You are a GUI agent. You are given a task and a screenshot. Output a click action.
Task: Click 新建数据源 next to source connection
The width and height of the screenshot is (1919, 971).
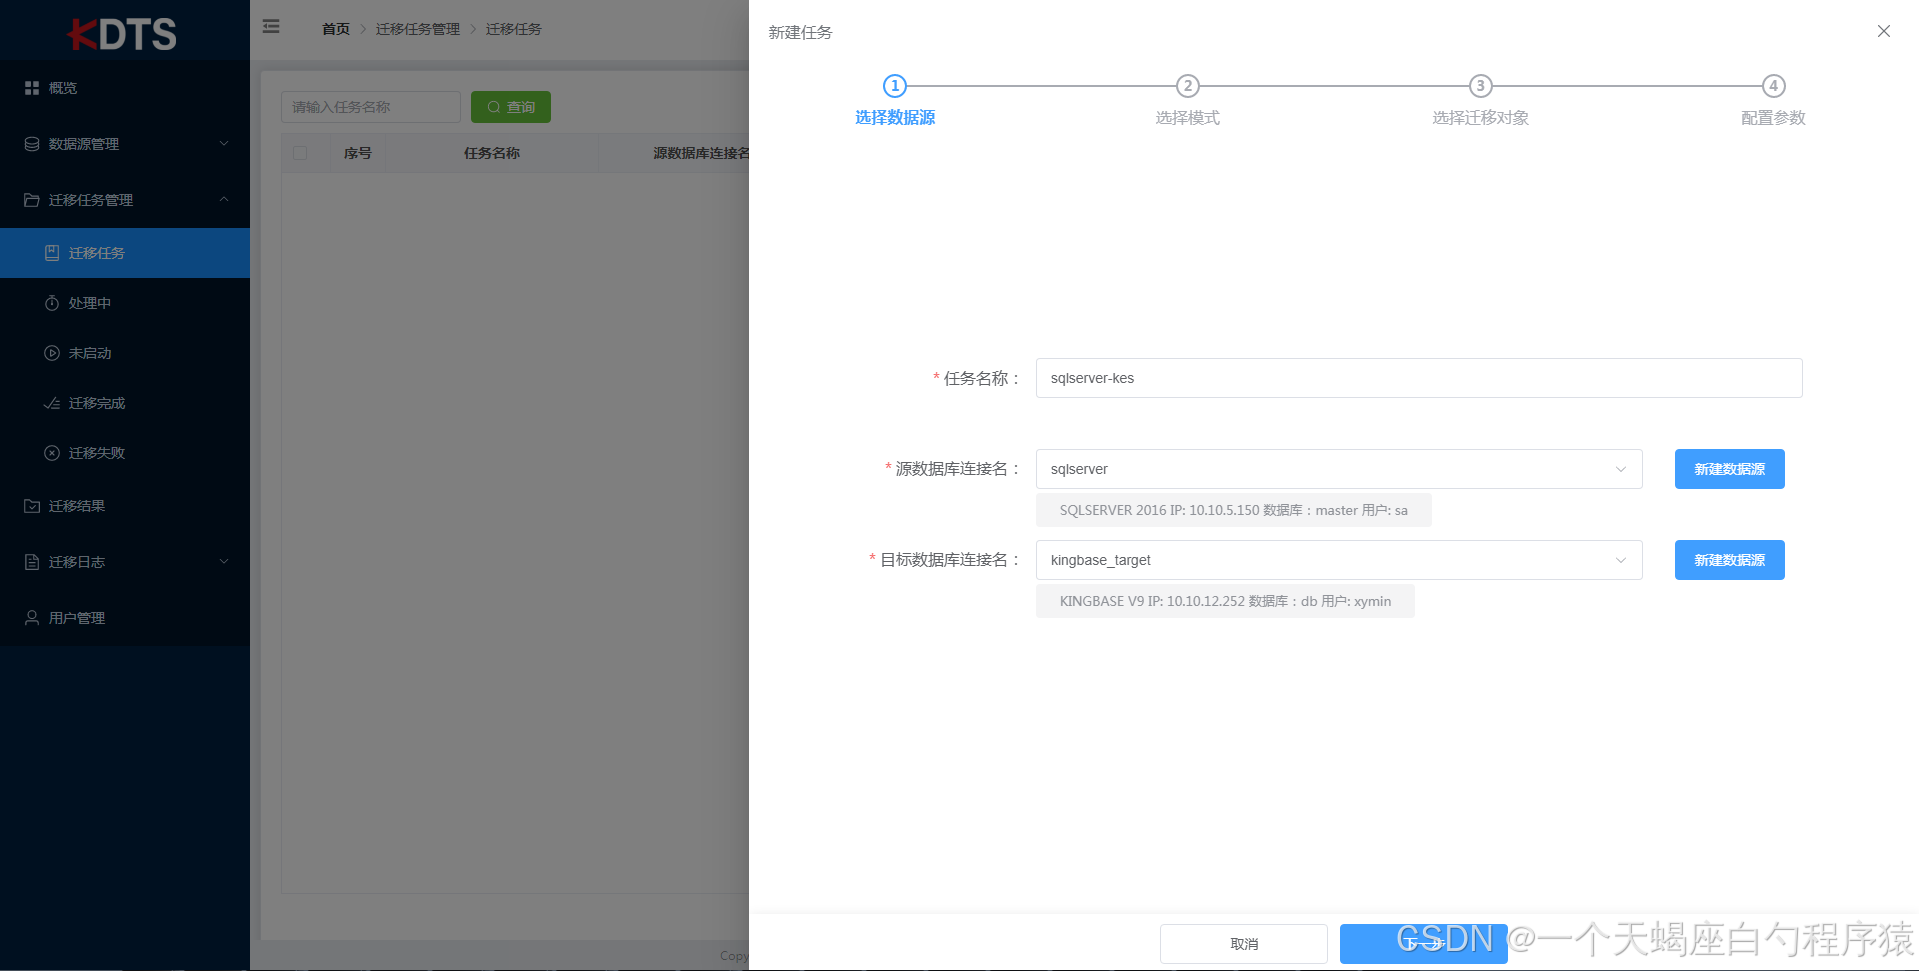coord(1728,469)
